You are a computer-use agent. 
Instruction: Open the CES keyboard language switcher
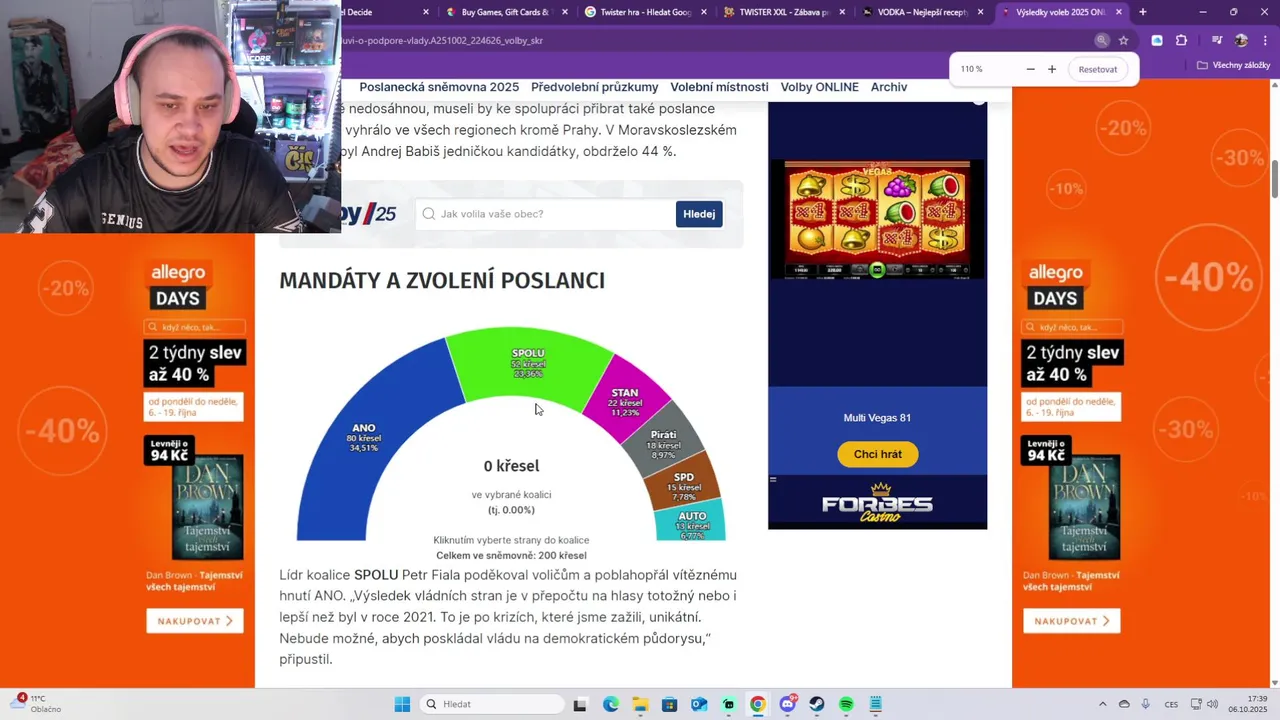(1171, 704)
